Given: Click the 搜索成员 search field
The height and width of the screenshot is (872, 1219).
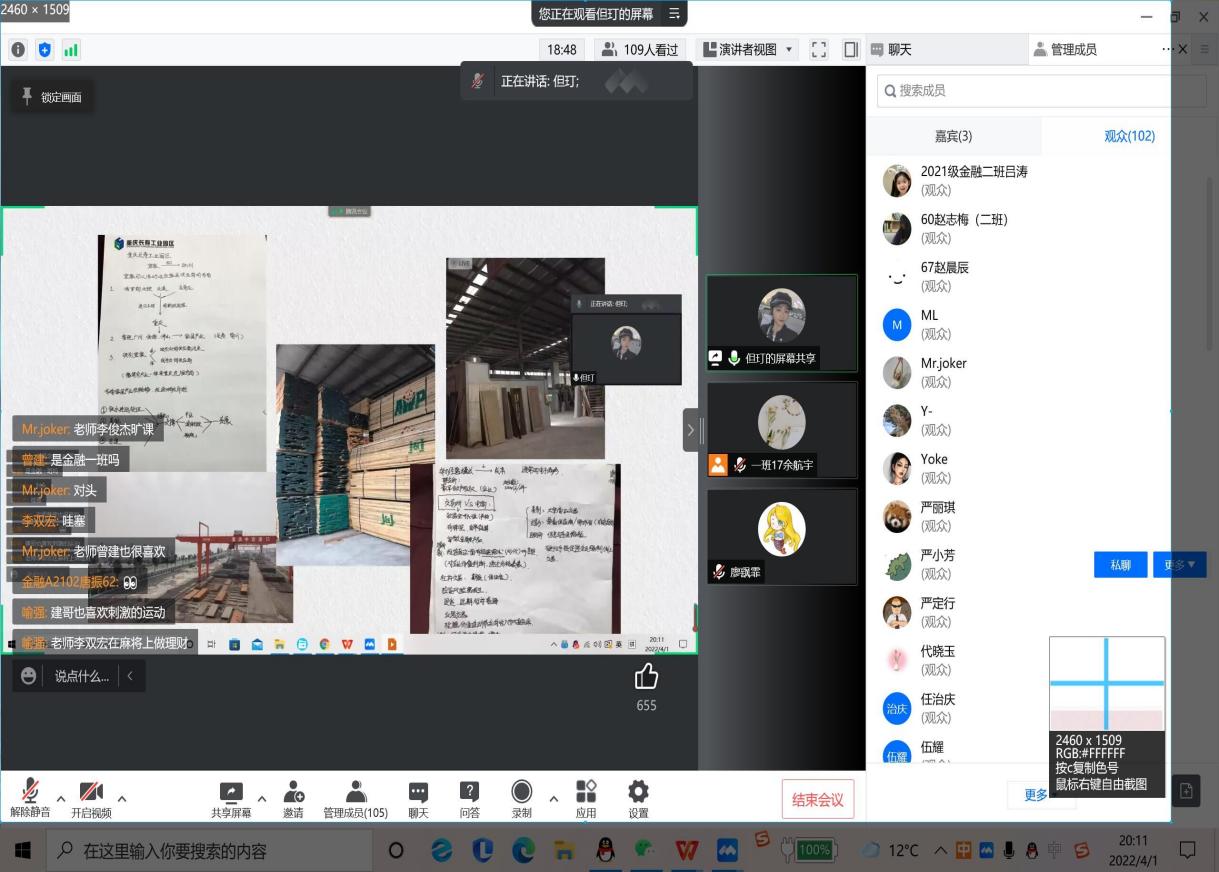Looking at the screenshot, I should [1020, 90].
